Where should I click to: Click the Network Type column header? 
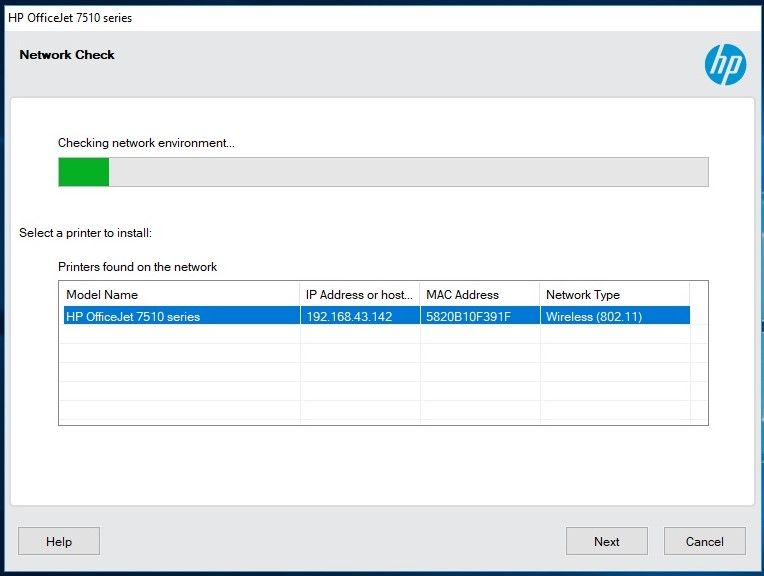615,294
